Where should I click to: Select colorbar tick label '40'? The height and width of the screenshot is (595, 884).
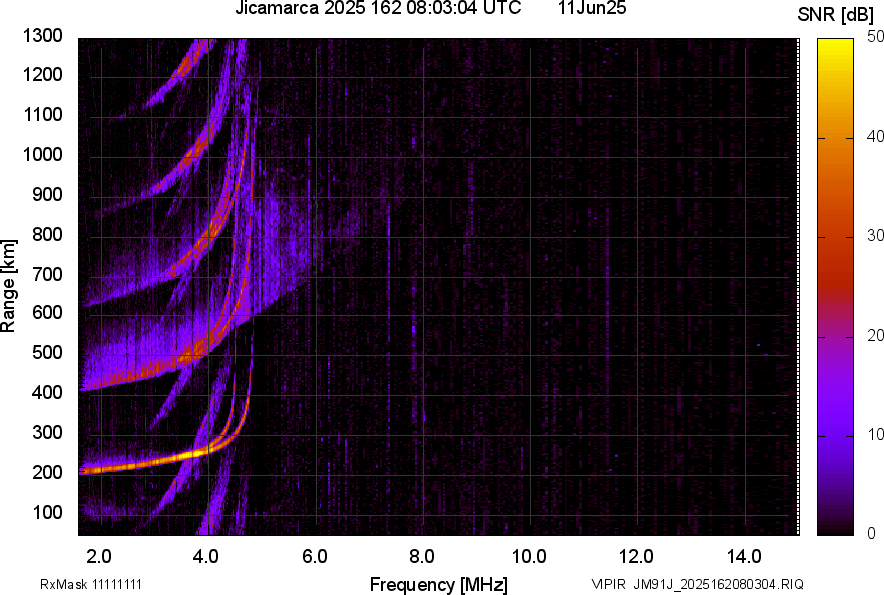tap(875, 136)
